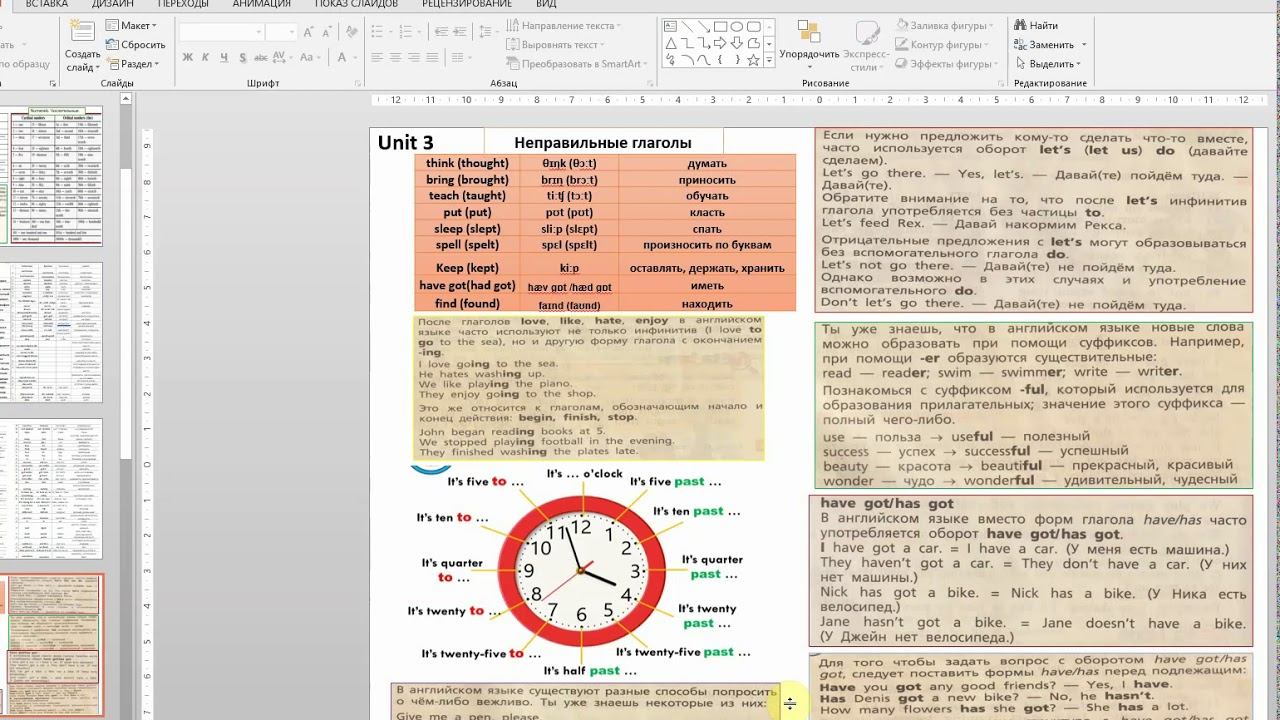Screen dimensions: 1280x720
Task: Open the ПОКАЗ СЛАЙДОВ tab
Action: point(356,4)
